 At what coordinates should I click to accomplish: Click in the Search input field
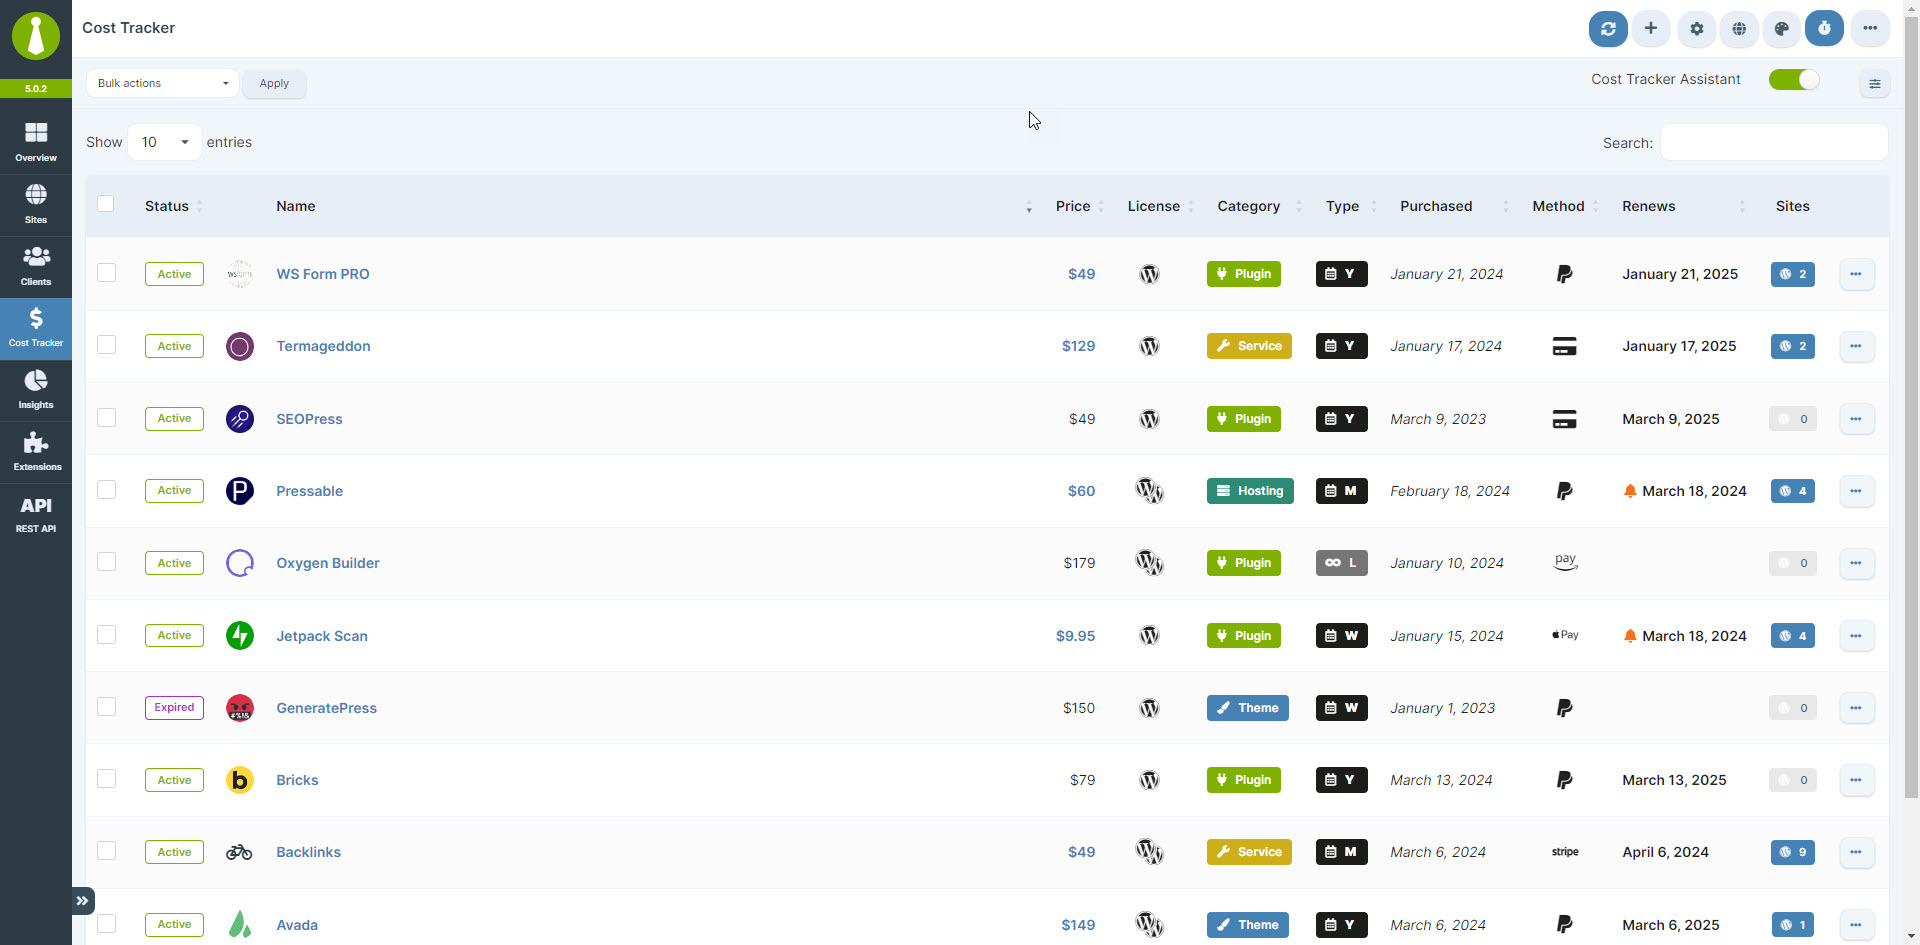click(x=1774, y=142)
